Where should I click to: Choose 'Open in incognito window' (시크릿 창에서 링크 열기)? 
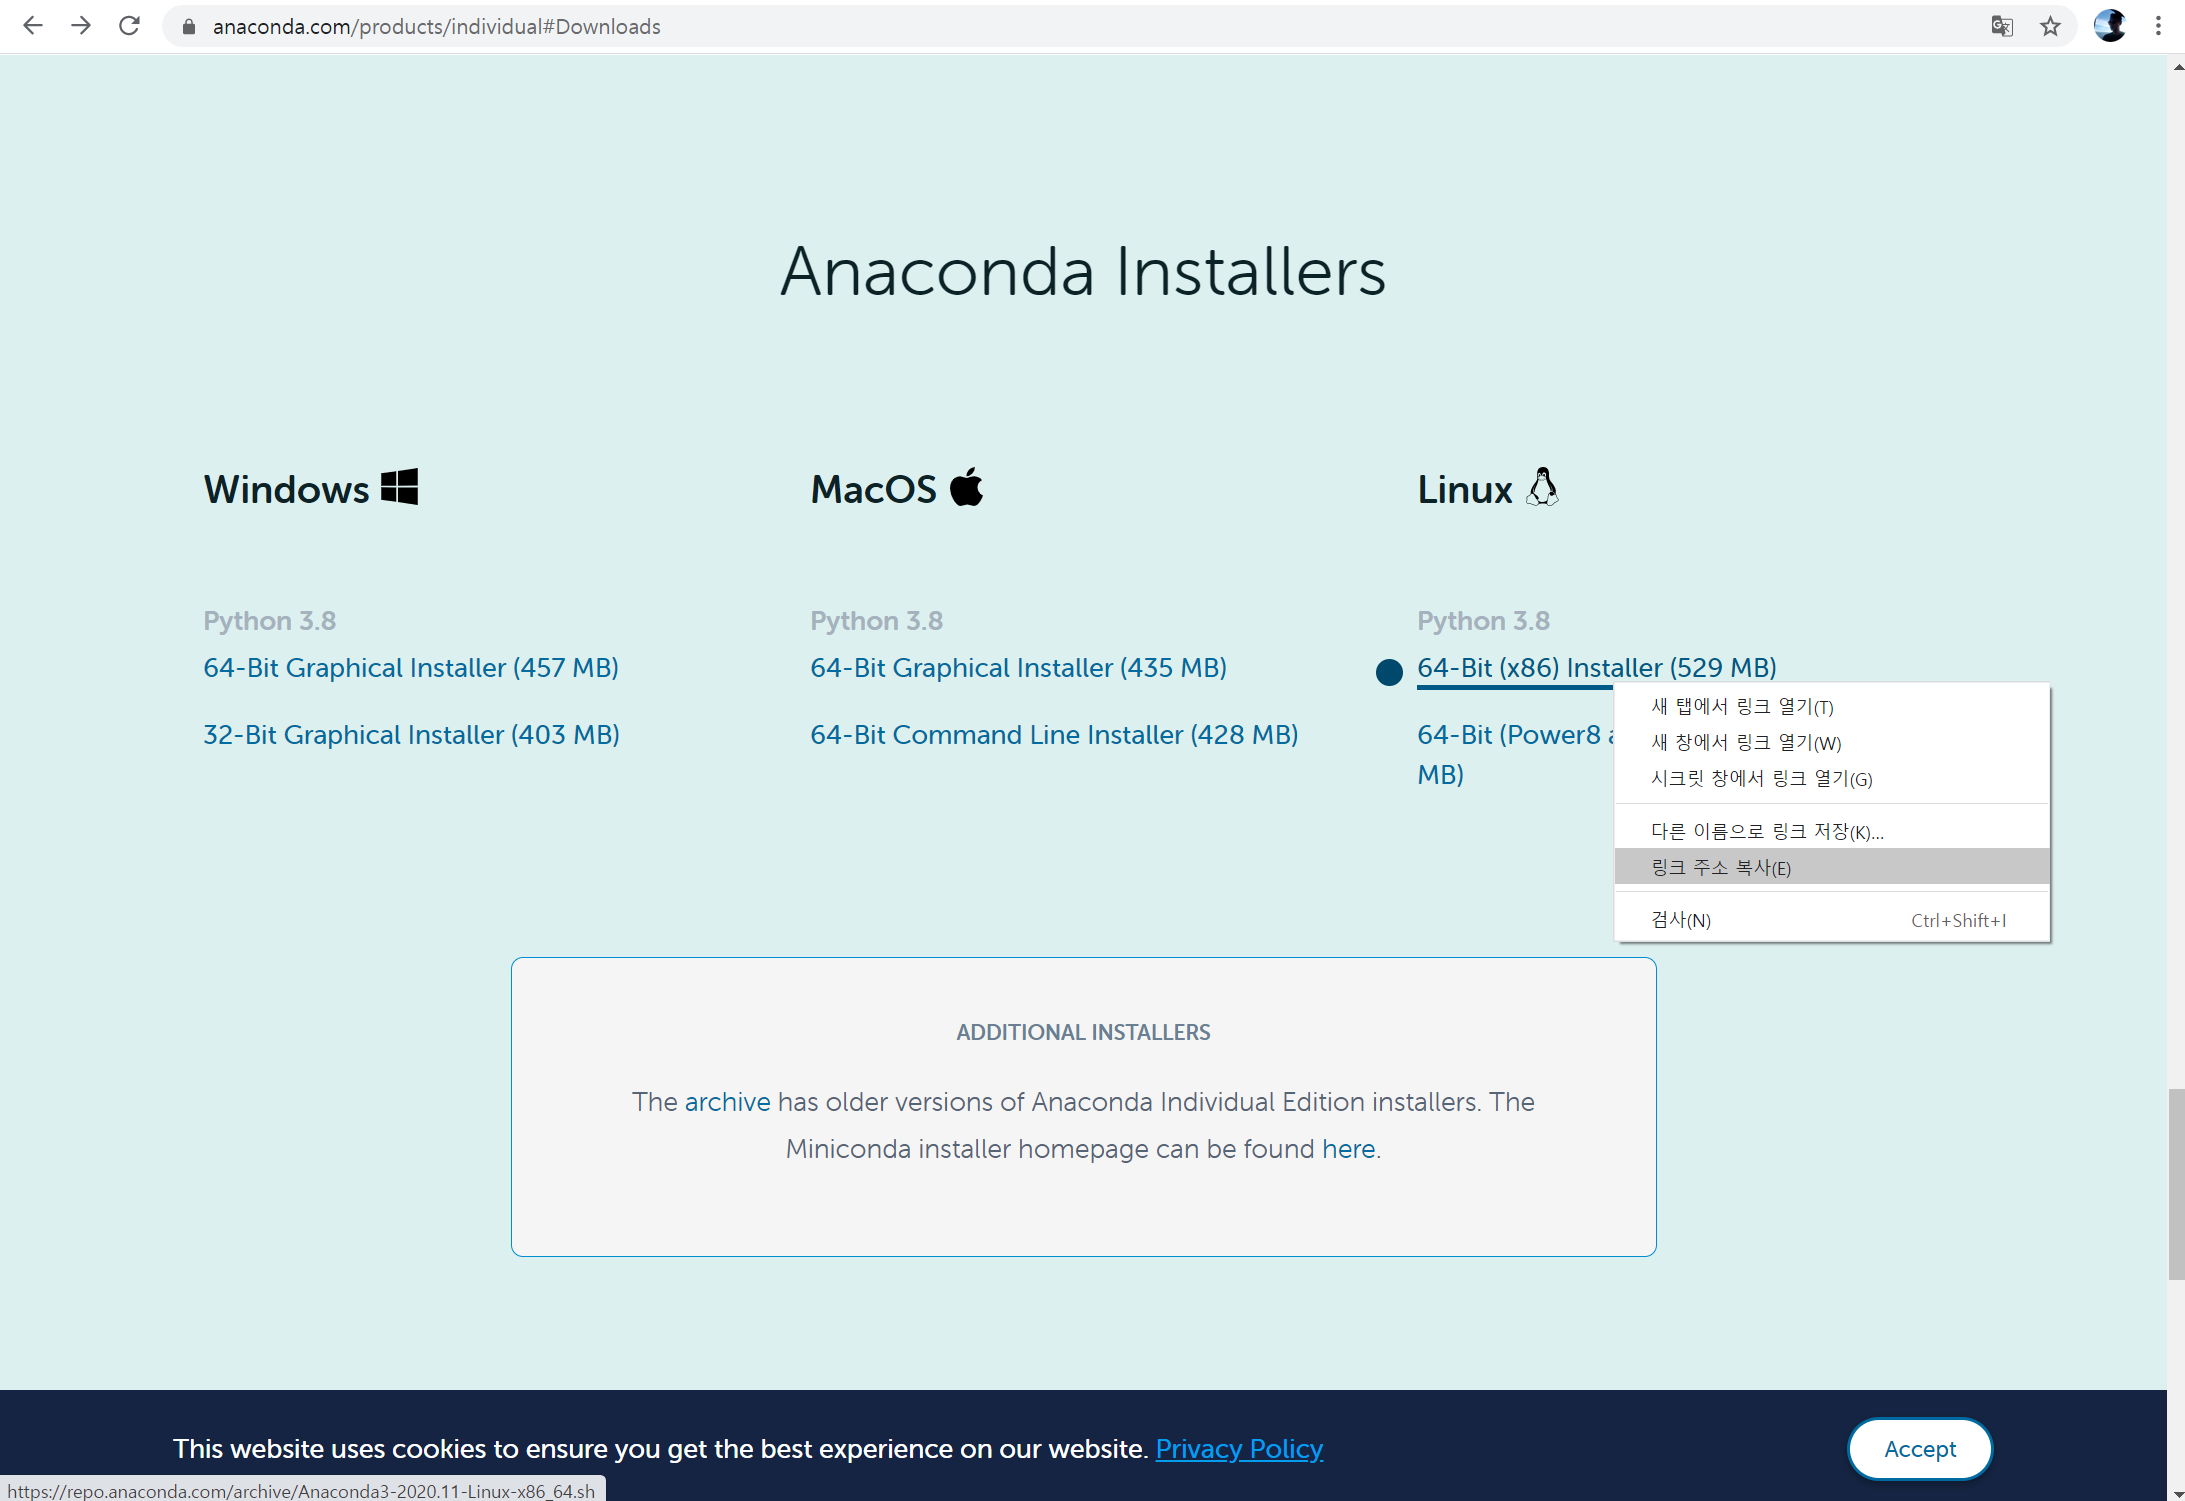[1760, 779]
